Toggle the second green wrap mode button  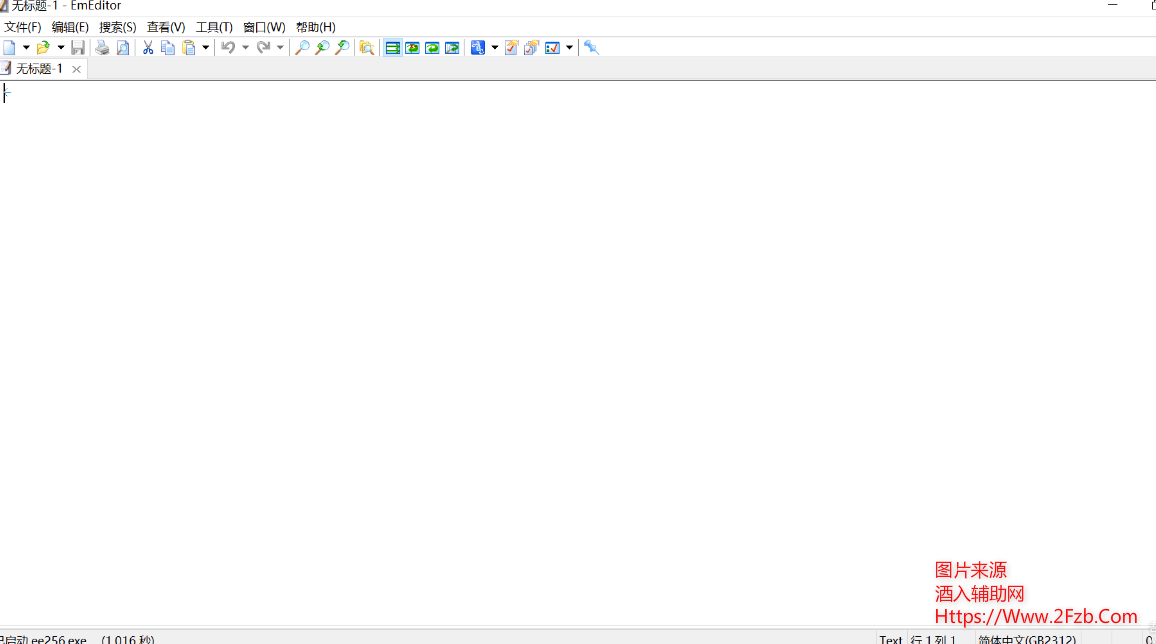point(412,48)
